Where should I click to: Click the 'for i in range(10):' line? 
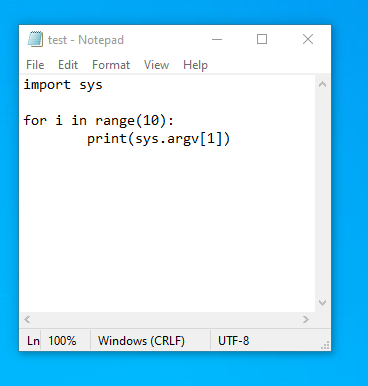99,120
